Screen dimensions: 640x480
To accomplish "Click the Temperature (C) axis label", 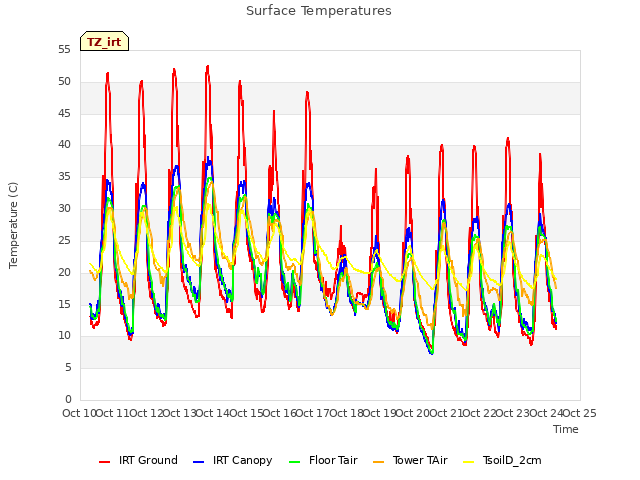I will 13,225.
